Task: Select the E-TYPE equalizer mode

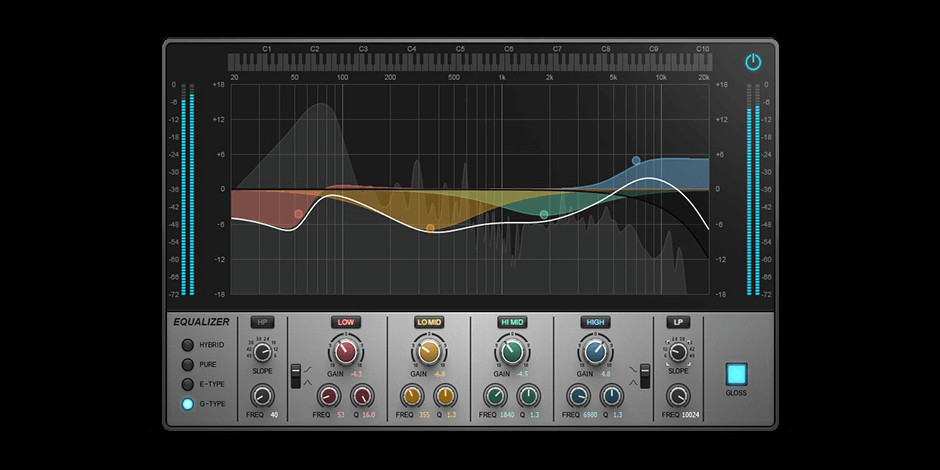Action: 187,385
